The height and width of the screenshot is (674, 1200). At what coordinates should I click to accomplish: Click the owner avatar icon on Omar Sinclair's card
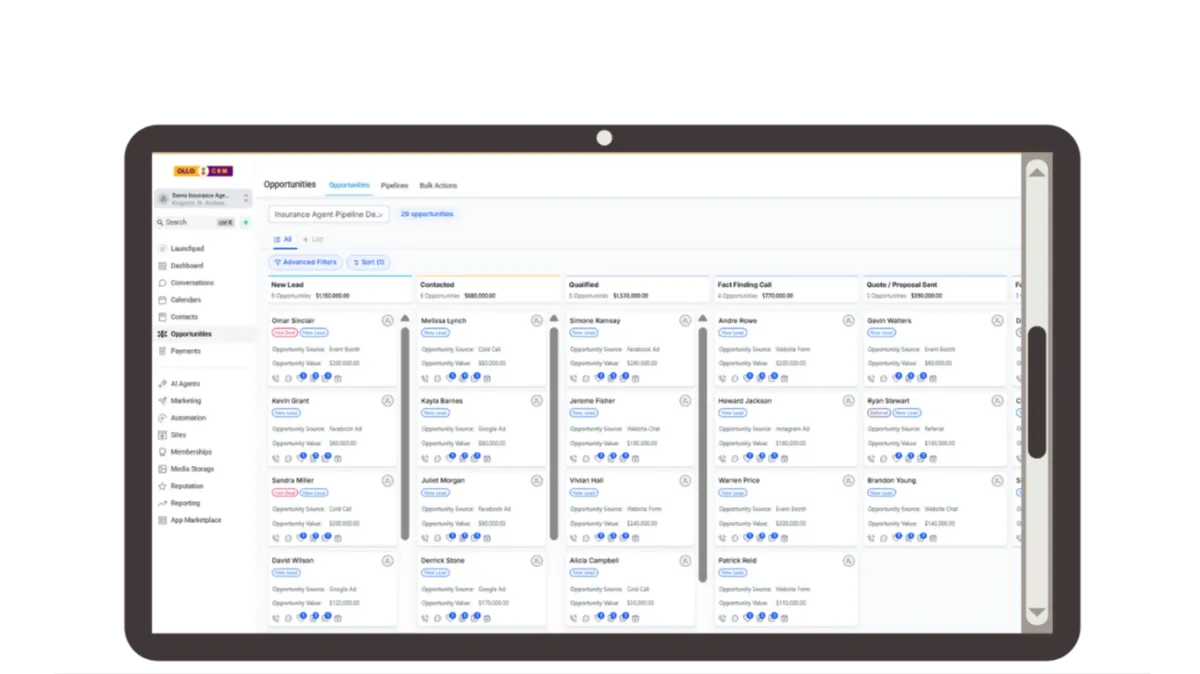387,321
